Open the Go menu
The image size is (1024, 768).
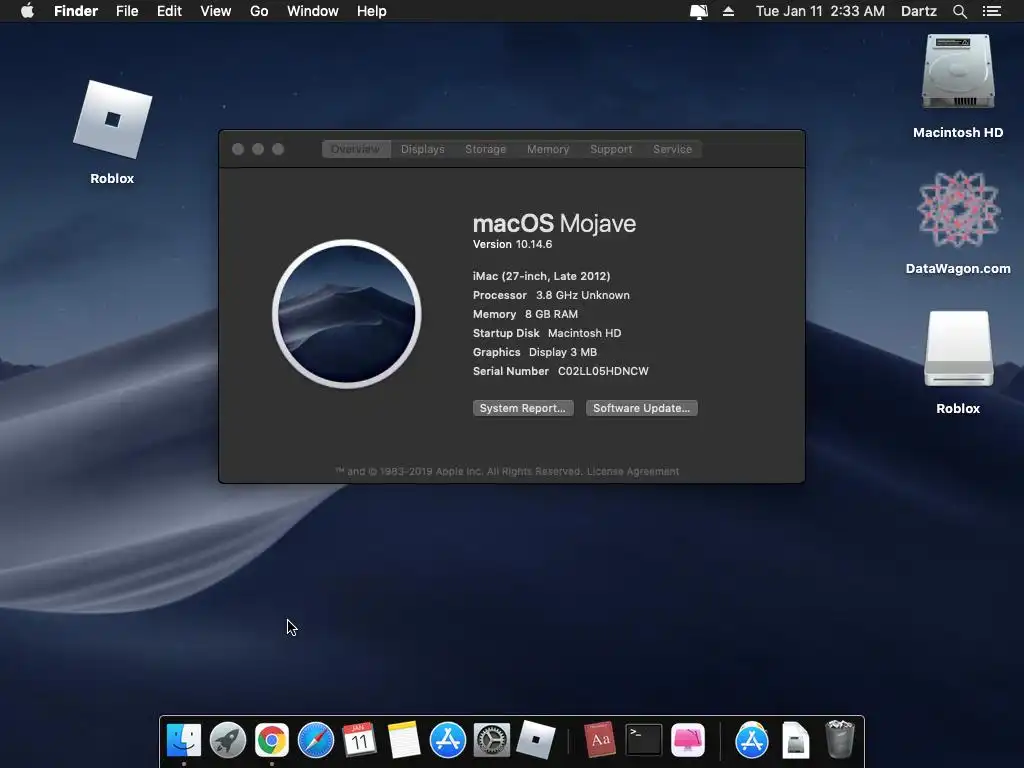pyautogui.click(x=259, y=11)
